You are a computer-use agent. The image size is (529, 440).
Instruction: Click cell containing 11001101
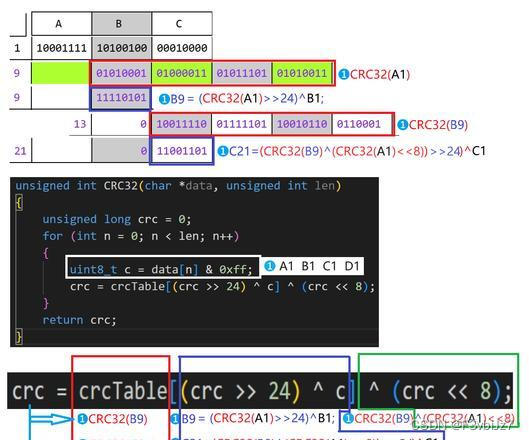182,150
